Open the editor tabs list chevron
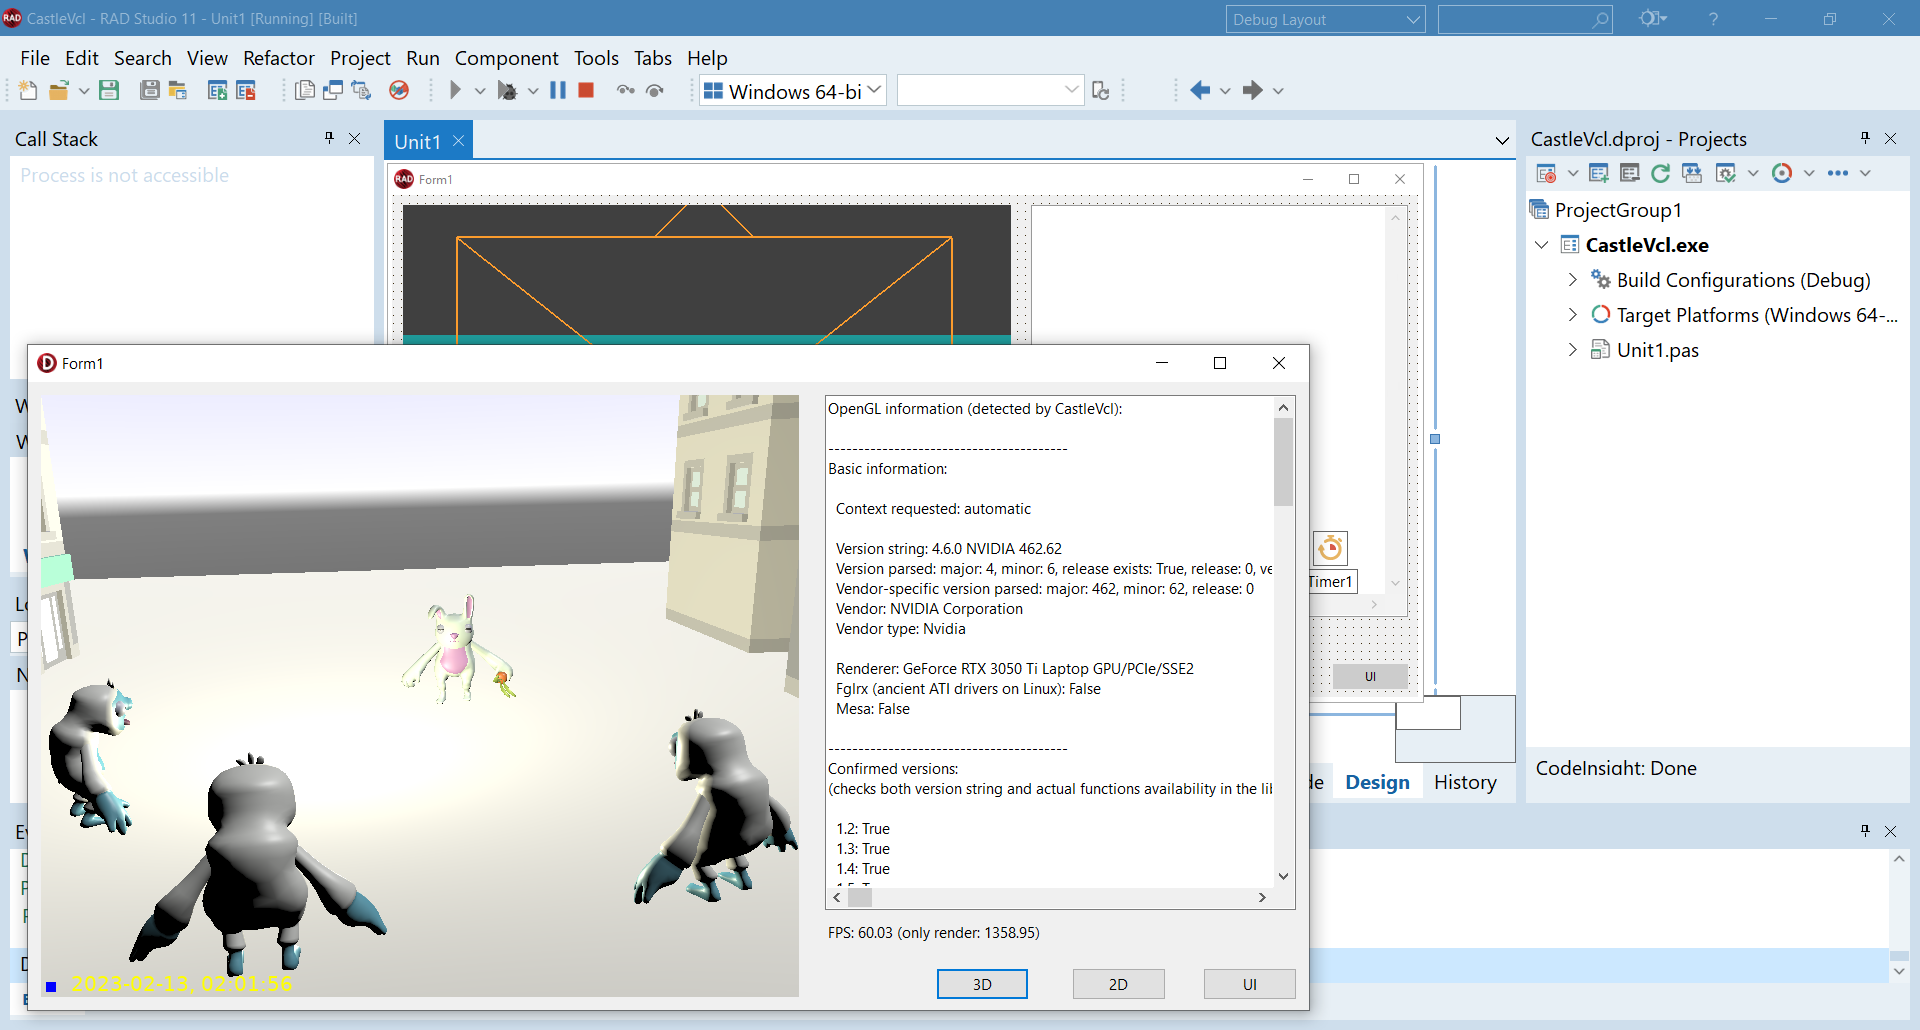The width and height of the screenshot is (1920, 1030). coord(1502,141)
